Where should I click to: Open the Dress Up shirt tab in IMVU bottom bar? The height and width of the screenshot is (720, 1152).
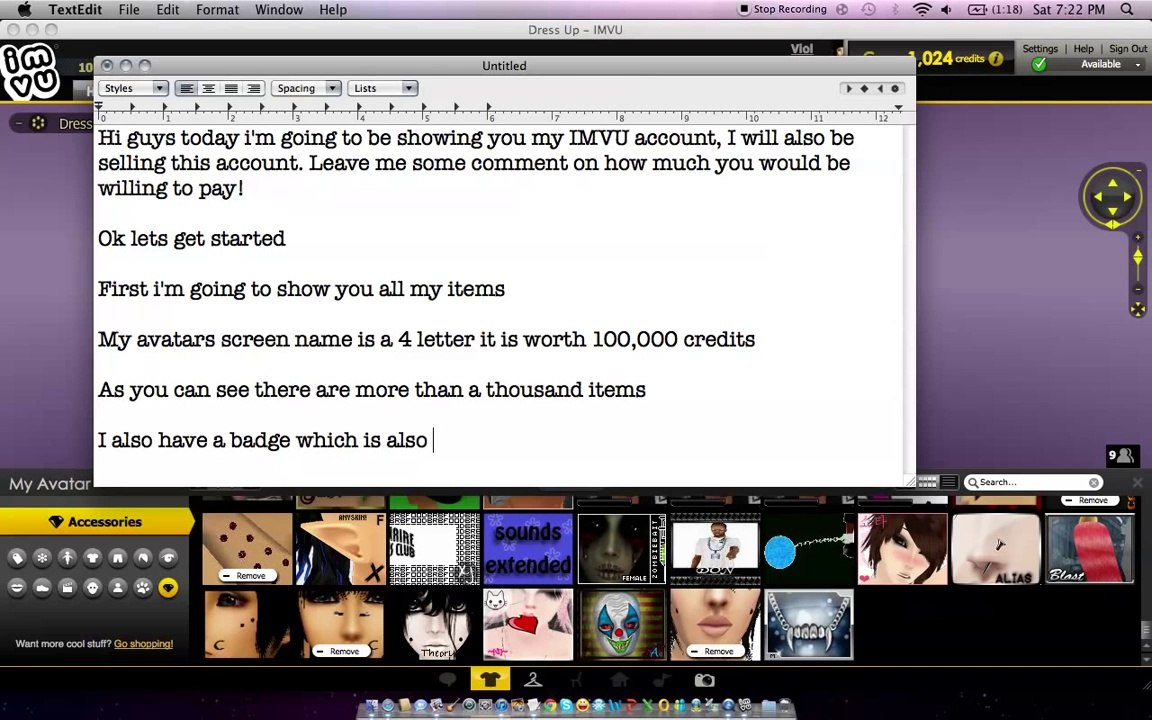coord(490,679)
